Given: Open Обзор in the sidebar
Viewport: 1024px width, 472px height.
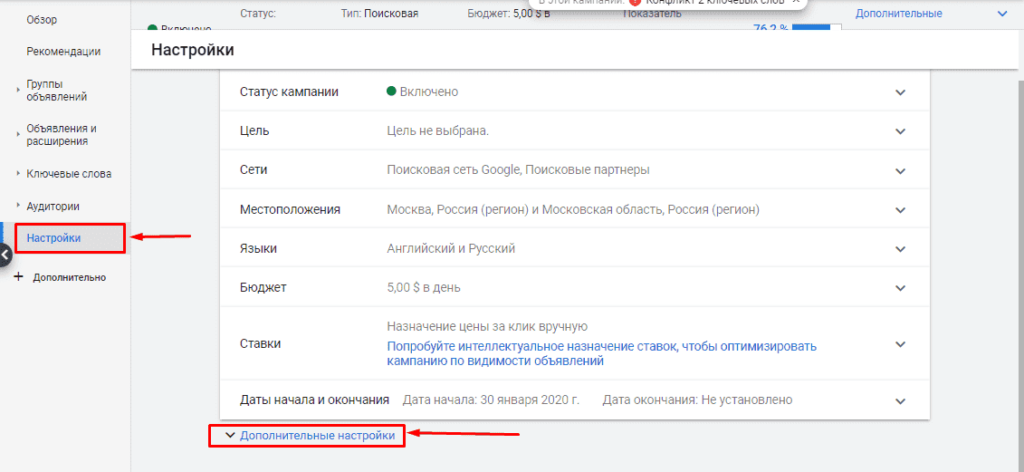Looking at the screenshot, I should (43, 18).
